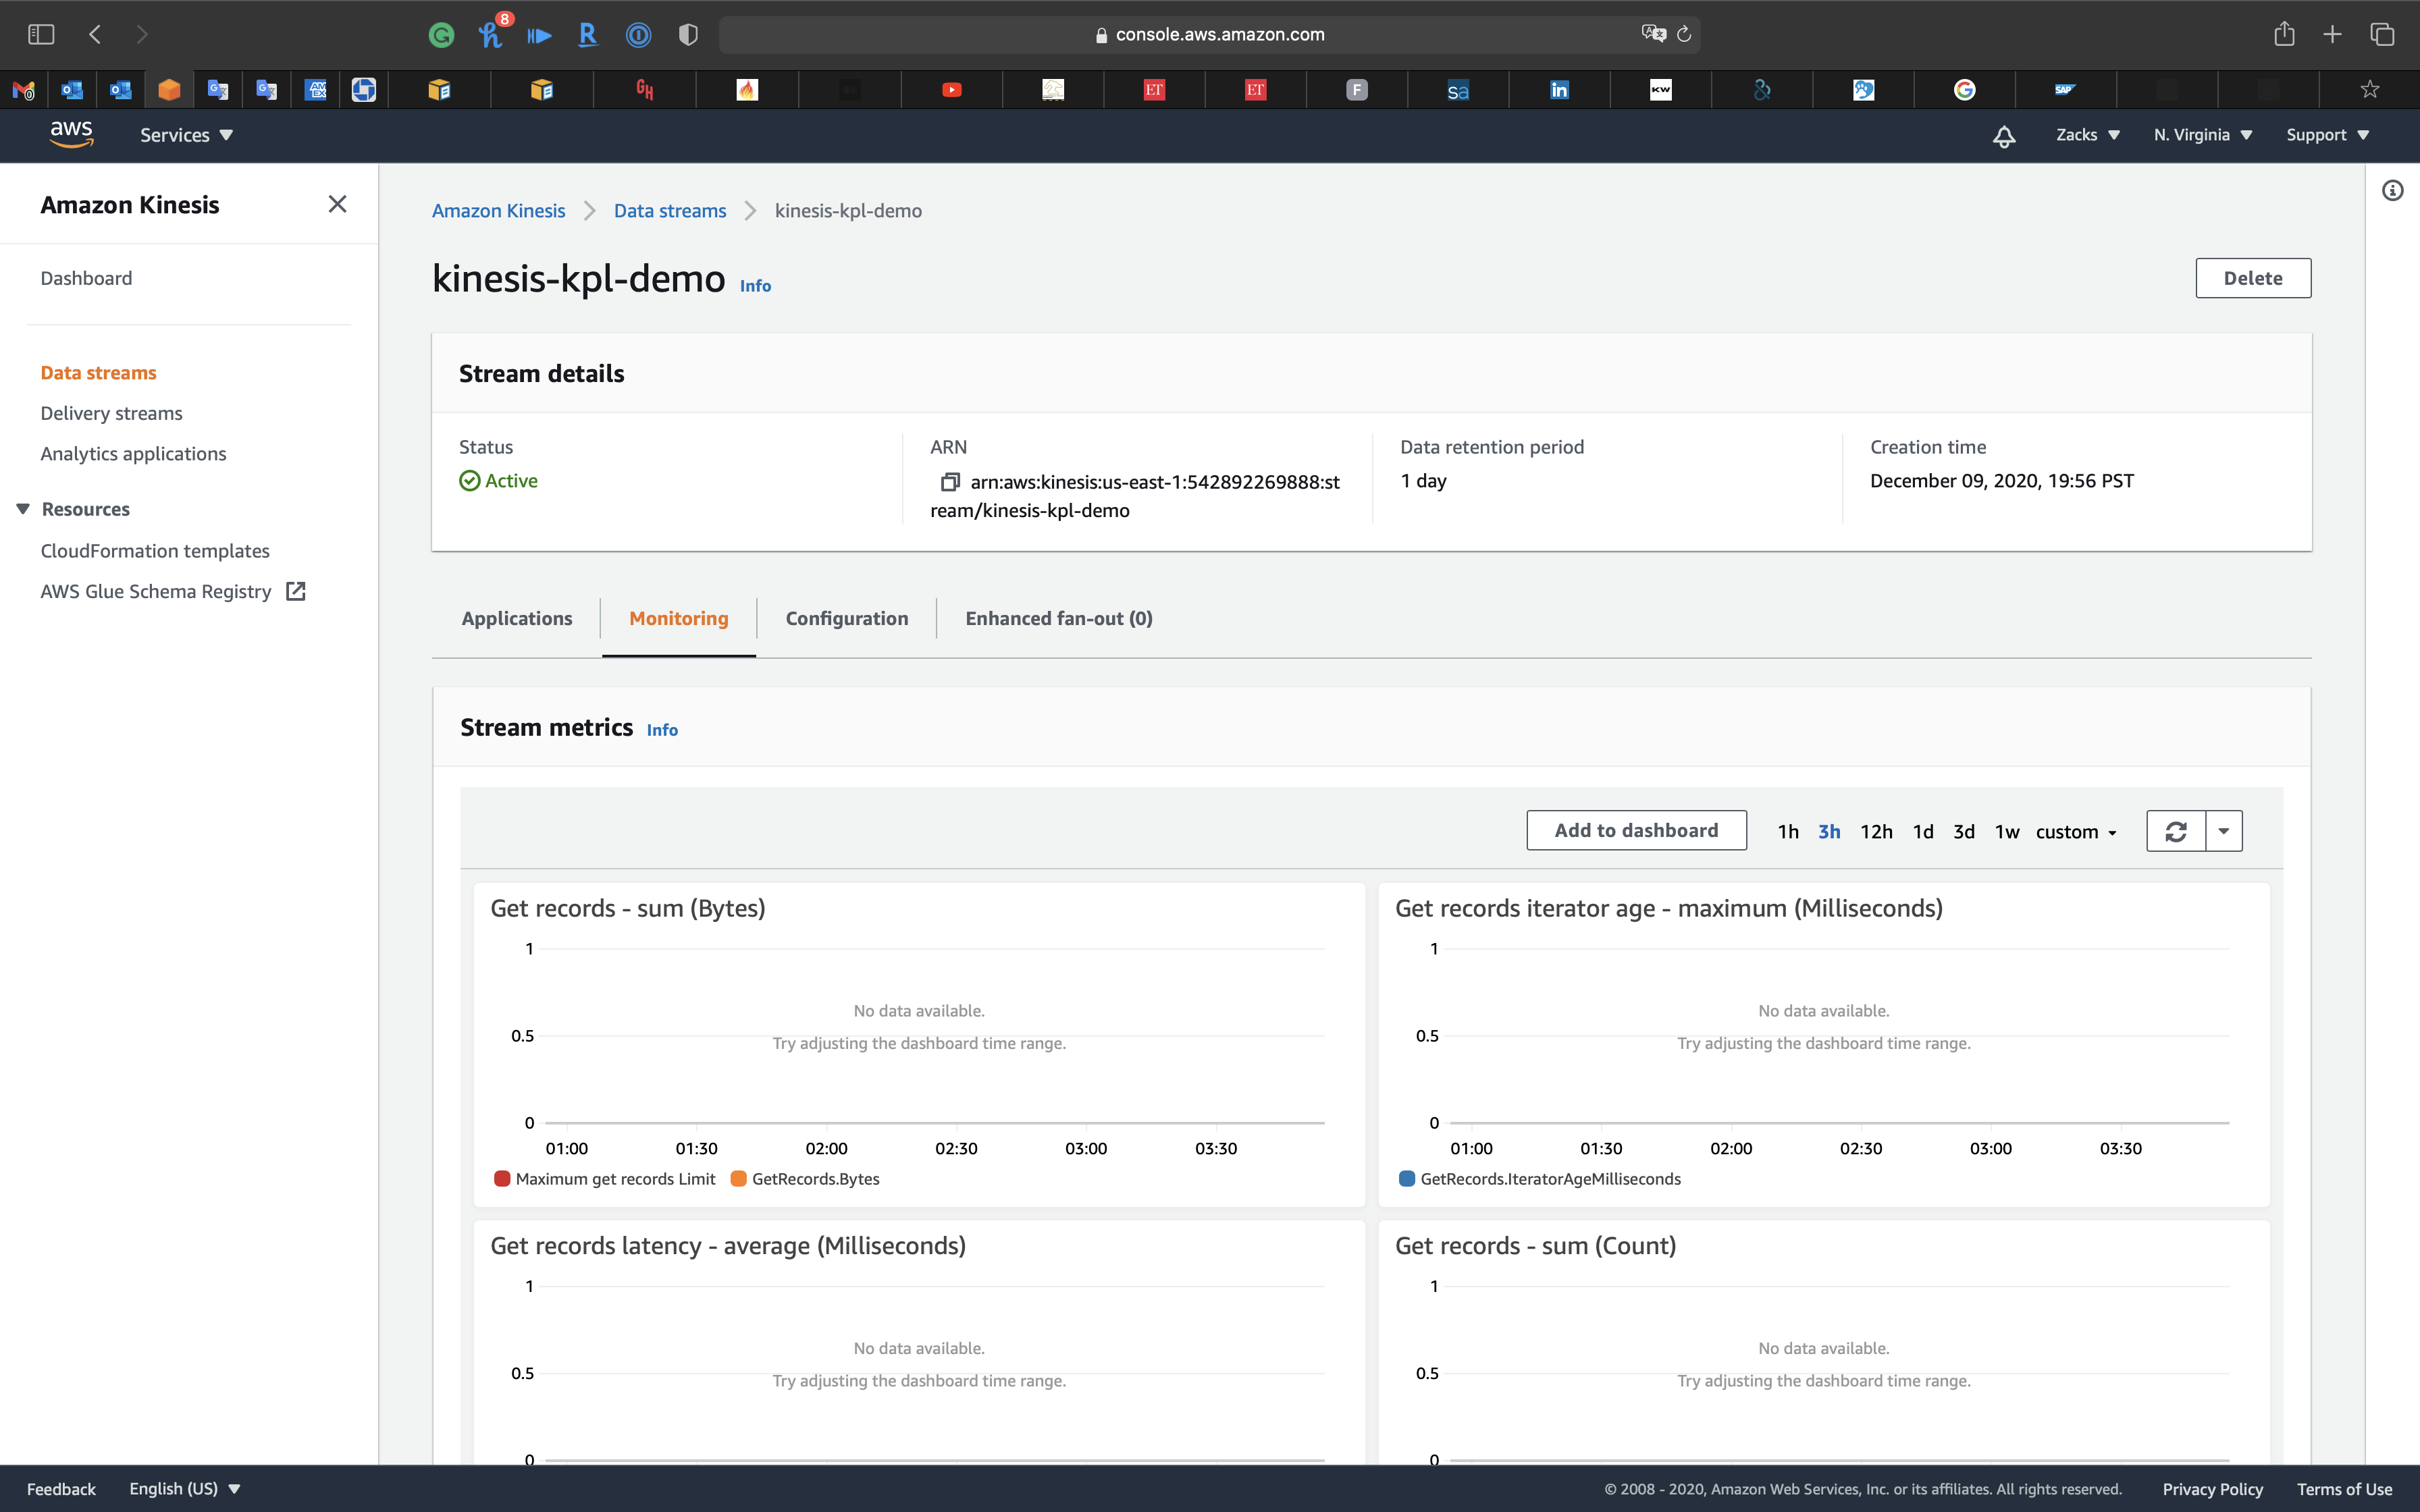Expand the custom time range dropdown
Screen dimensions: 2420x1512
2076,832
